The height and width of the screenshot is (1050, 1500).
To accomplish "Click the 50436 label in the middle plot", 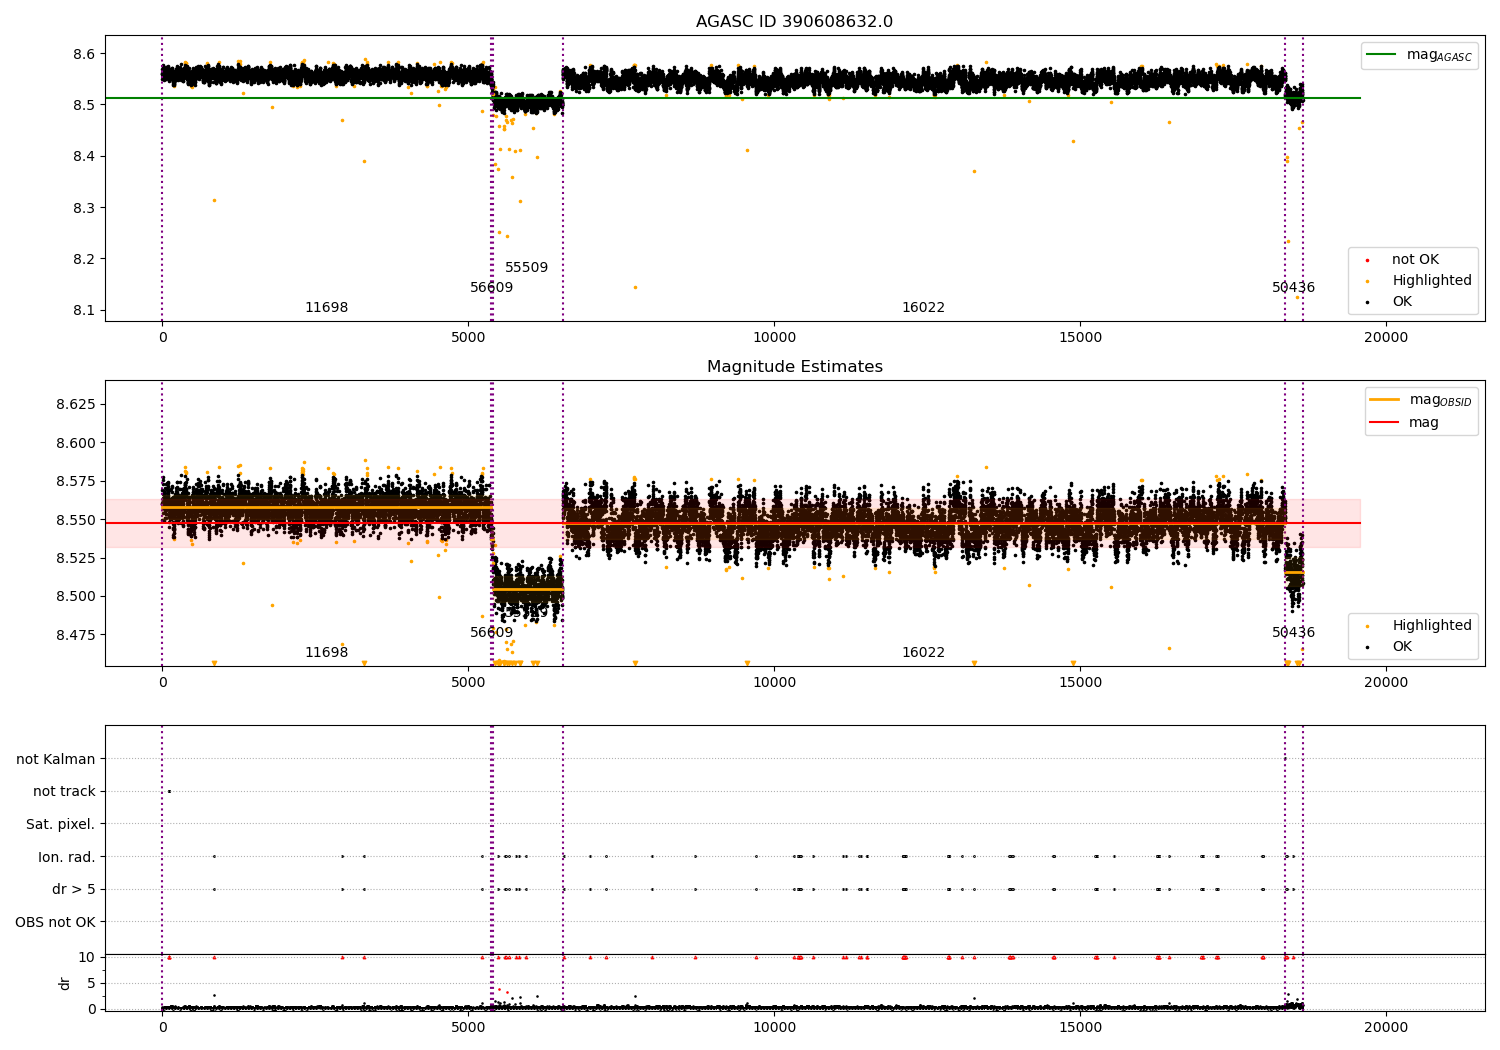I will pyautogui.click(x=1293, y=632).
